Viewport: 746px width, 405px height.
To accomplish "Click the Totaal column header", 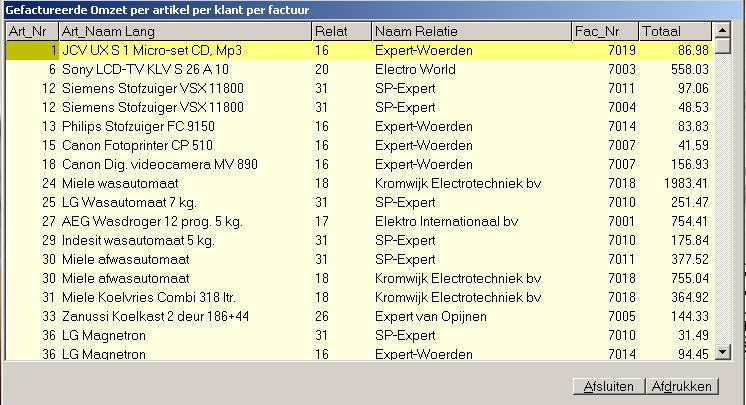I will (675, 31).
